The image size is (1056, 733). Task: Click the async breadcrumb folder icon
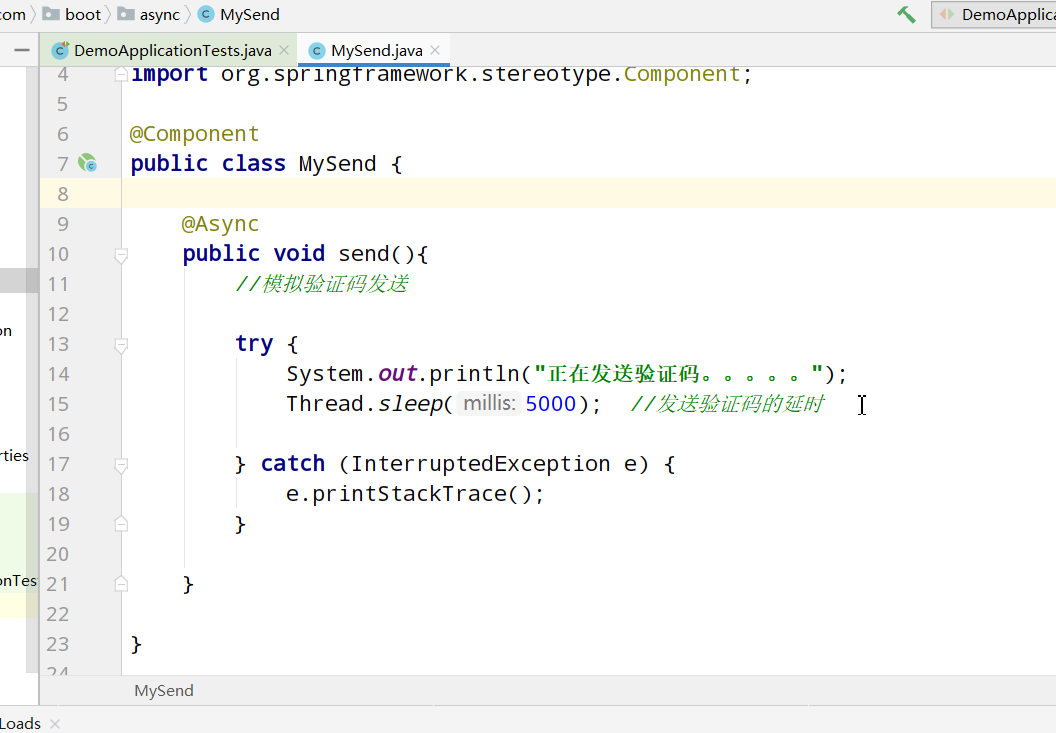[126, 14]
